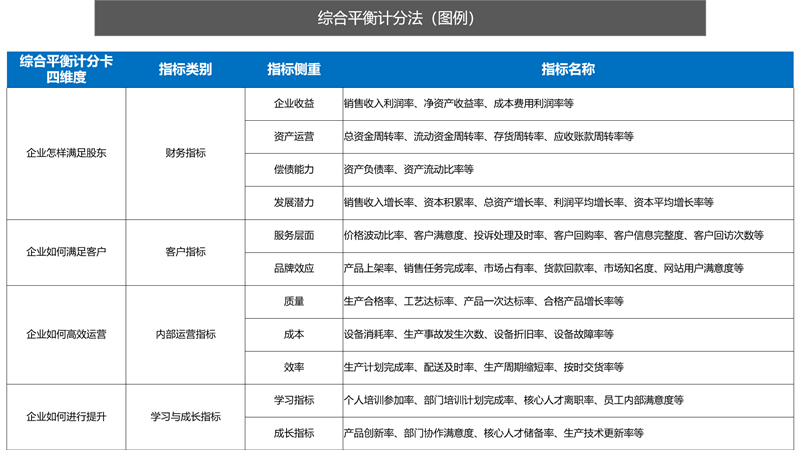Select the 企业收益 cell

click(x=294, y=103)
